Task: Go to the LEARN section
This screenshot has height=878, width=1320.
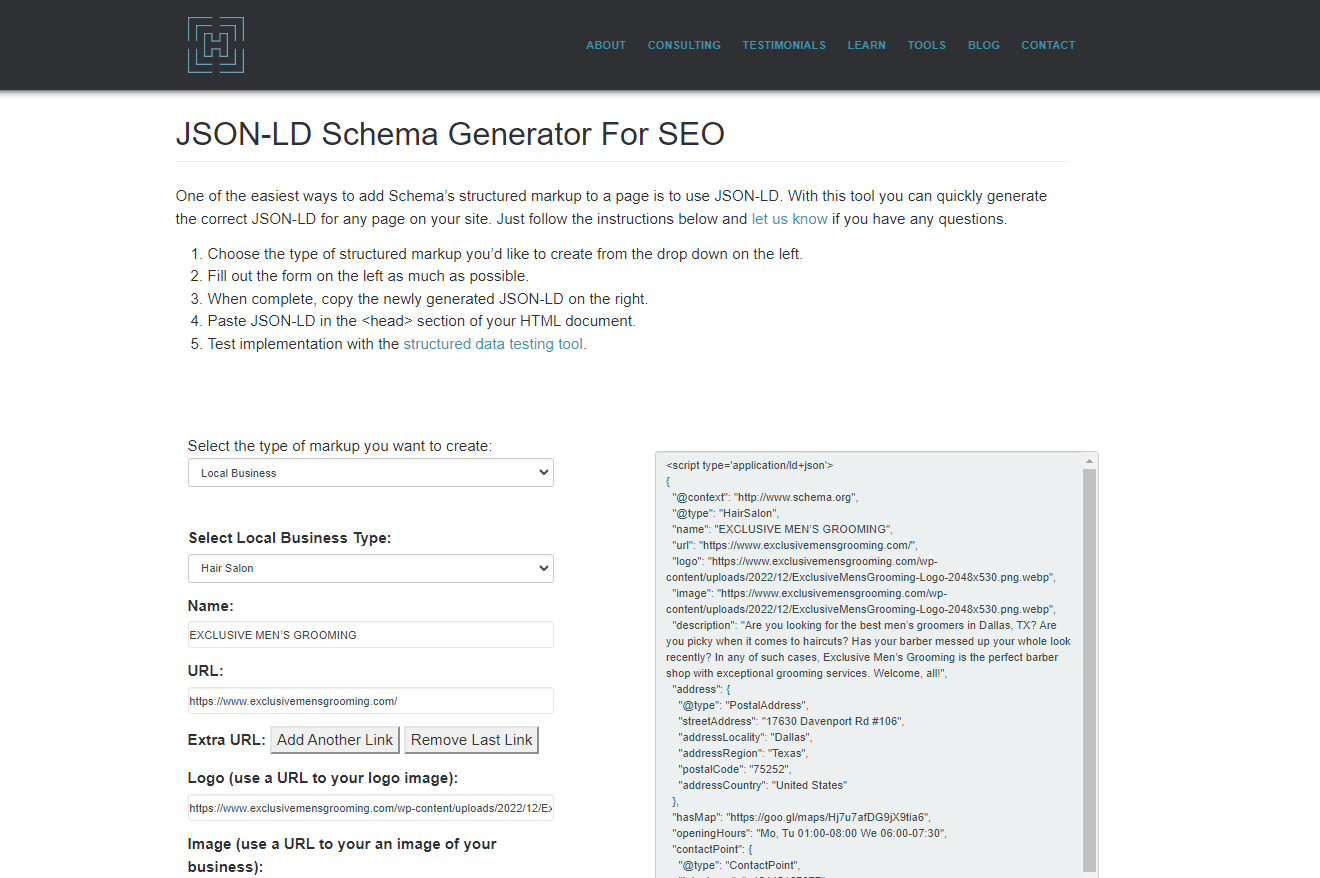Action: pos(866,45)
